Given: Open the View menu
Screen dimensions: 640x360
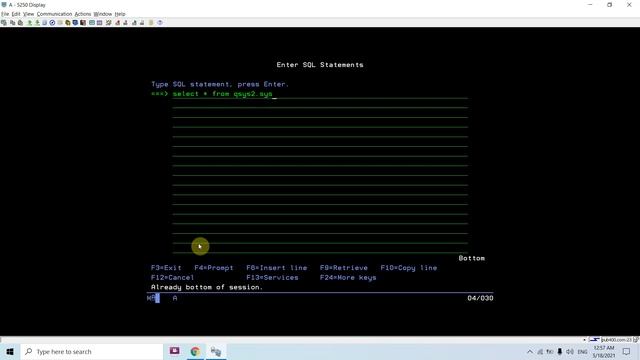Looking at the screenshot, I should point(29,14).
